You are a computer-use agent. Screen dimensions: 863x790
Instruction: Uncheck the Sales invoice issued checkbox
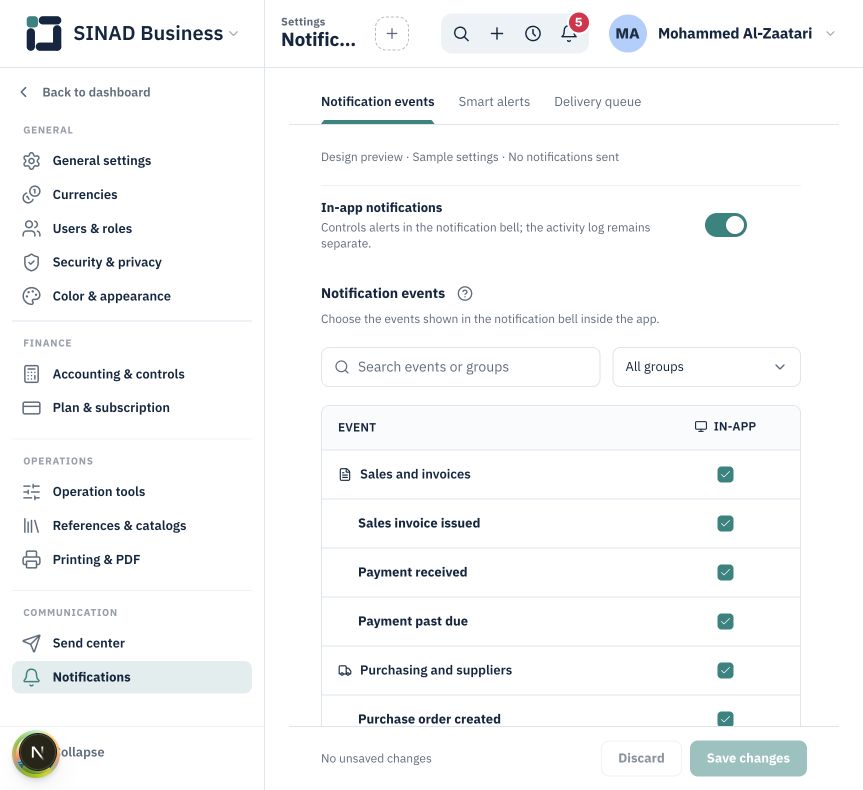725,524
